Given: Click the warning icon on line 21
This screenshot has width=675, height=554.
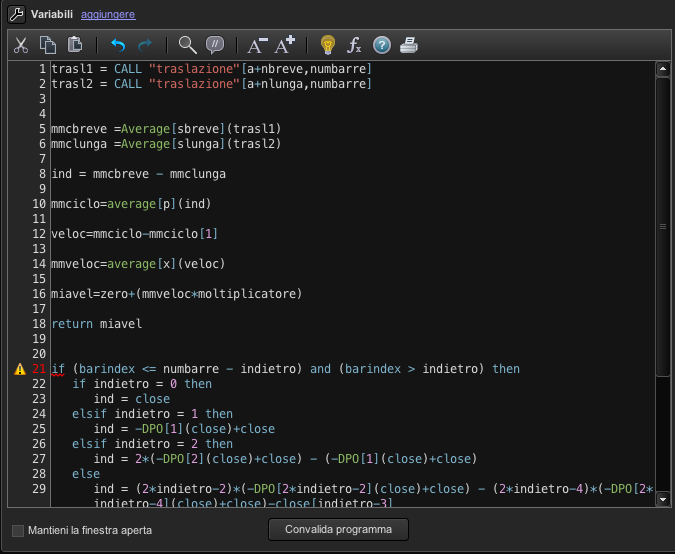Looking at the screenshot, I should (19, 369).
